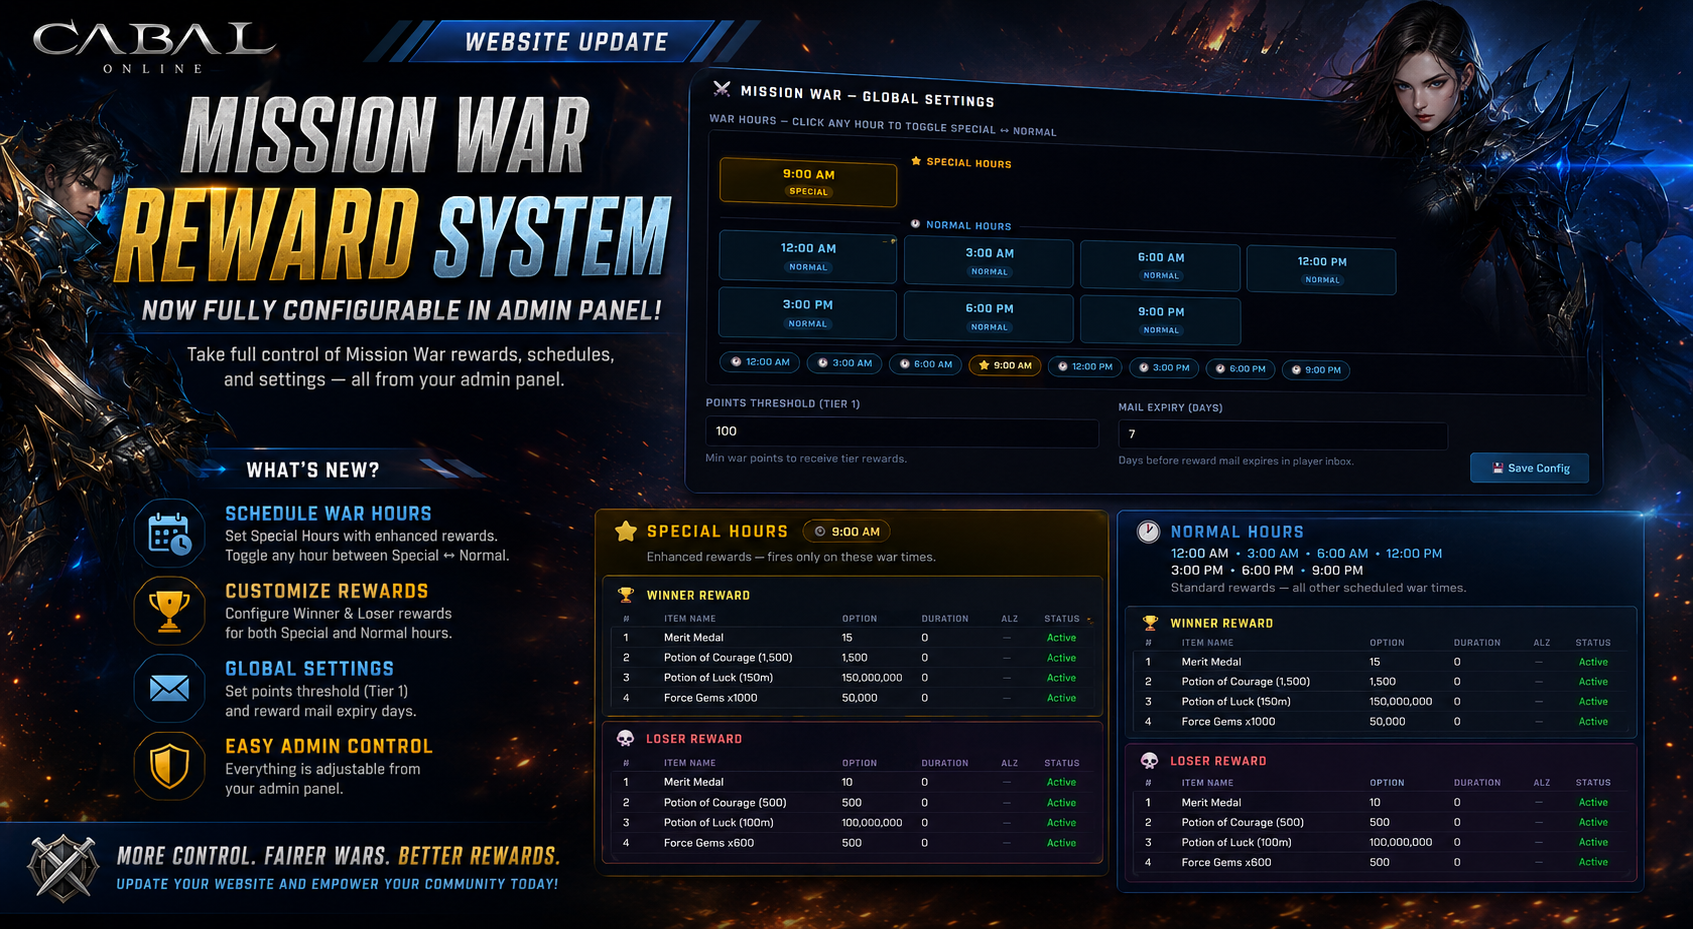Click the Easy Admin Control shield icon
Screen dimensions: 1693x929
point(169,766)
